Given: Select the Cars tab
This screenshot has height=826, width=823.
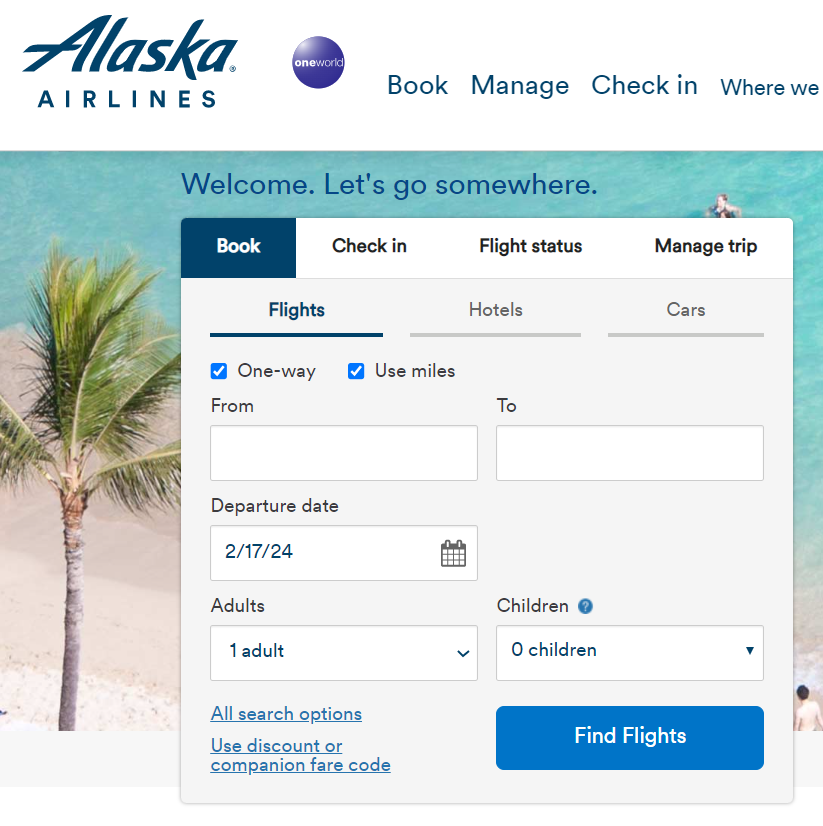Looking at the screenshot, I should (685, 310).
